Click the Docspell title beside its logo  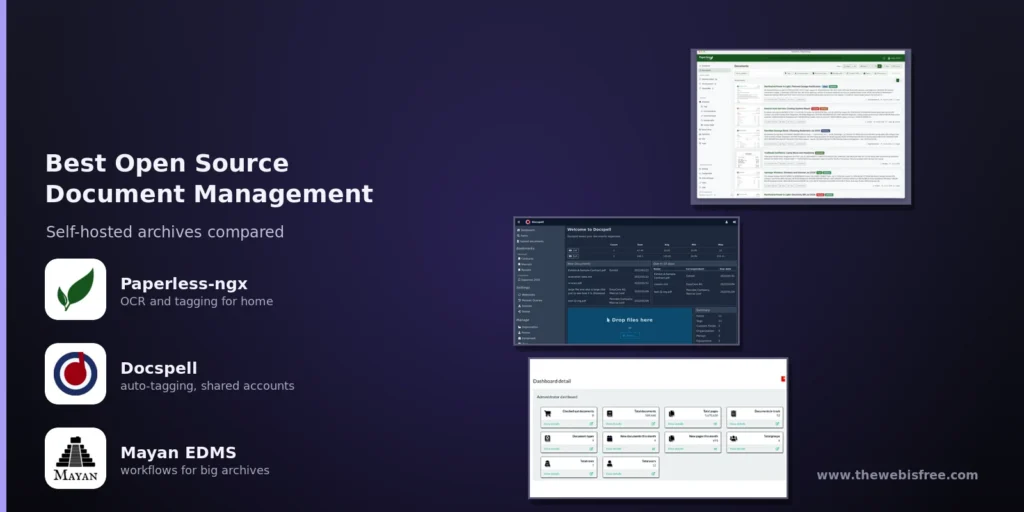(159, 368)
